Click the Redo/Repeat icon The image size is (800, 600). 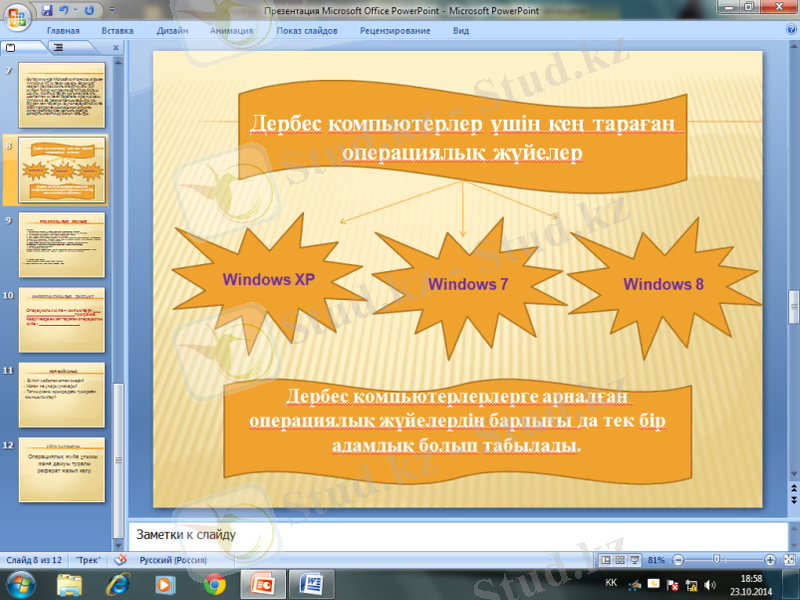click(89, 11)
